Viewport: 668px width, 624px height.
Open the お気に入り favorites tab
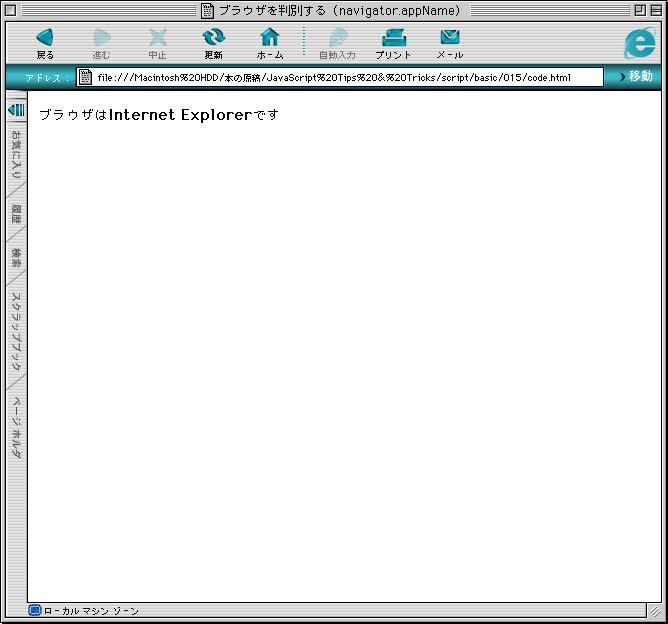click(x=16, y=154)
